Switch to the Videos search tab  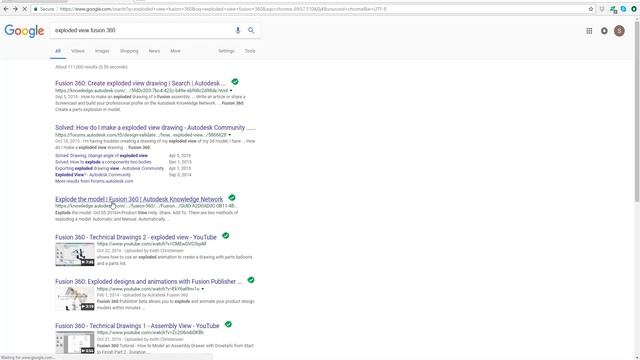(x=78, y=51)
